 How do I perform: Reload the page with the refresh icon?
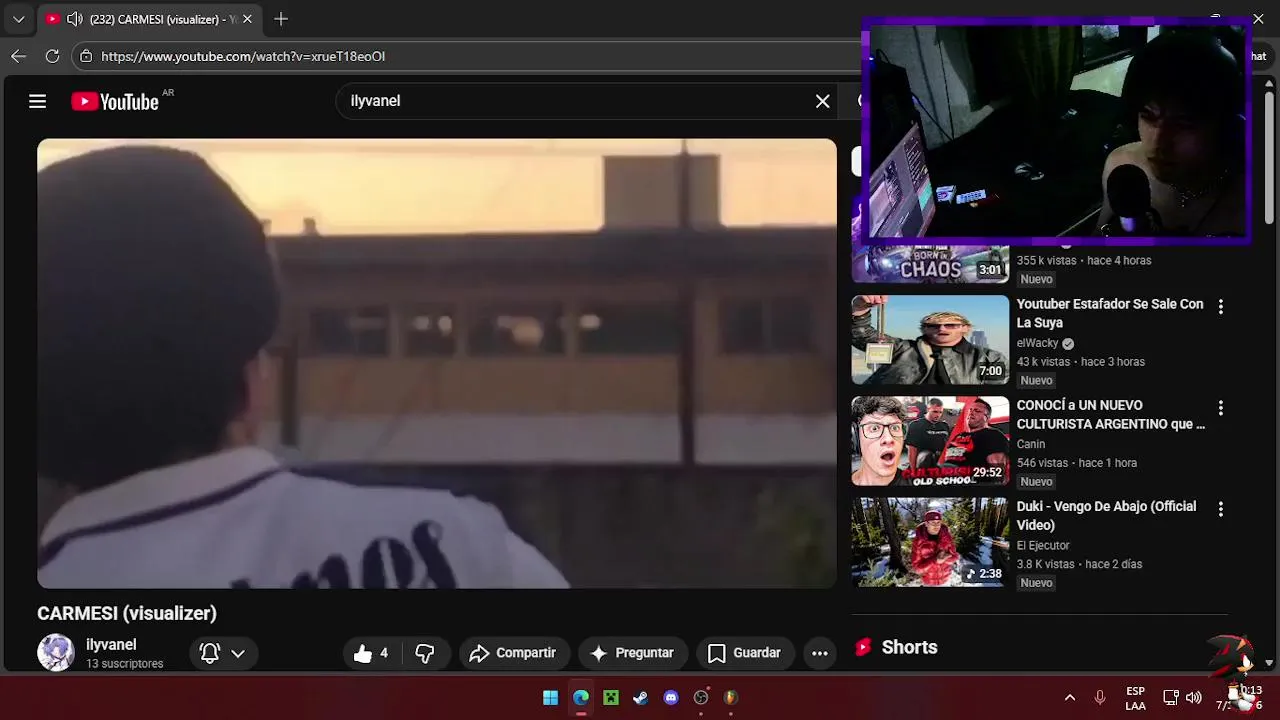(52, 56)
